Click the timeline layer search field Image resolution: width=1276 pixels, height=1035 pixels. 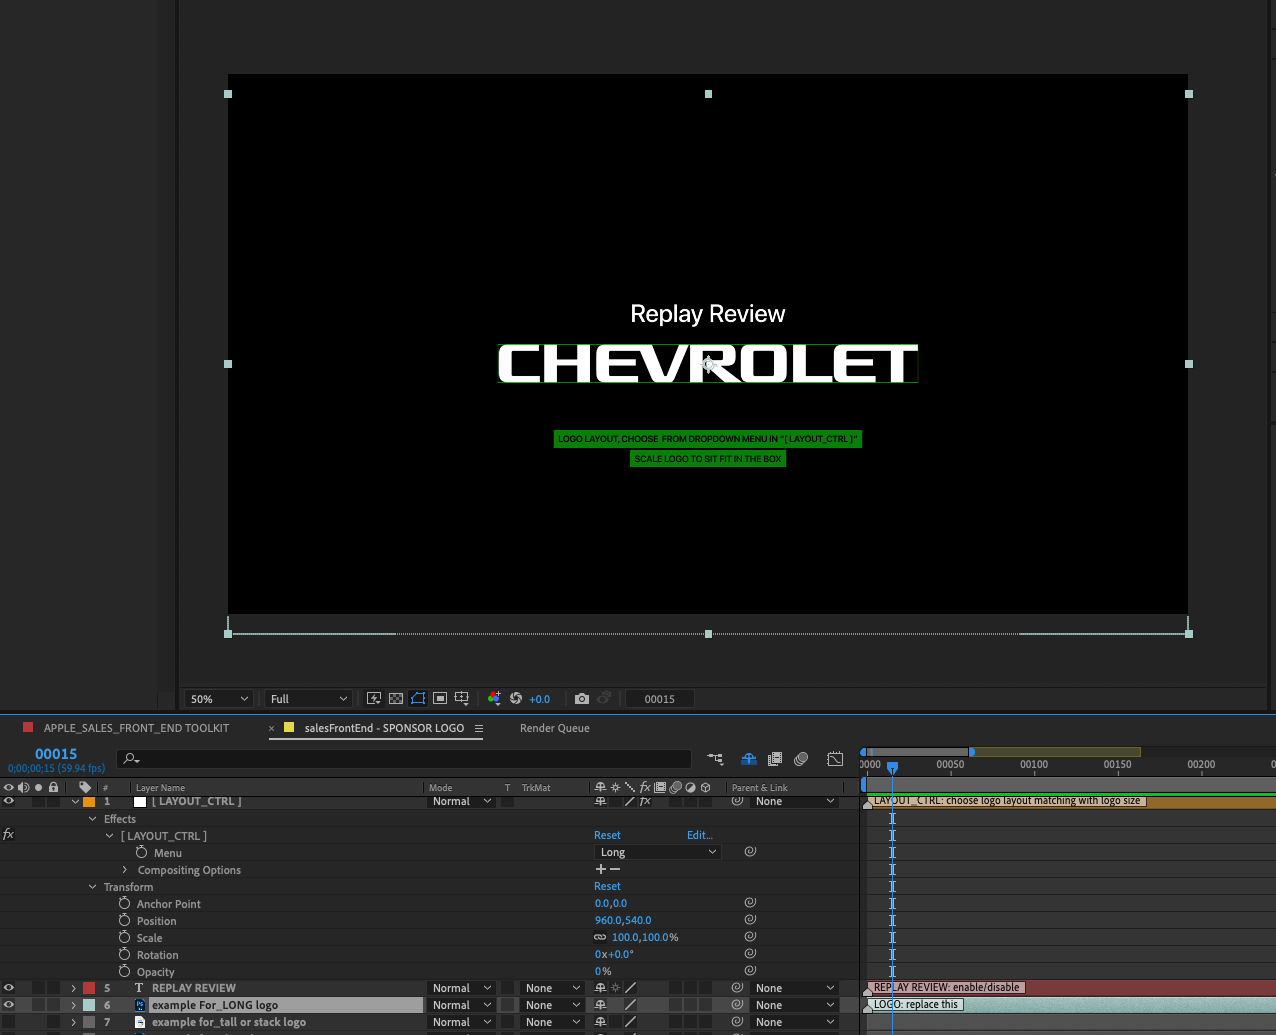[x=404, y=759]
